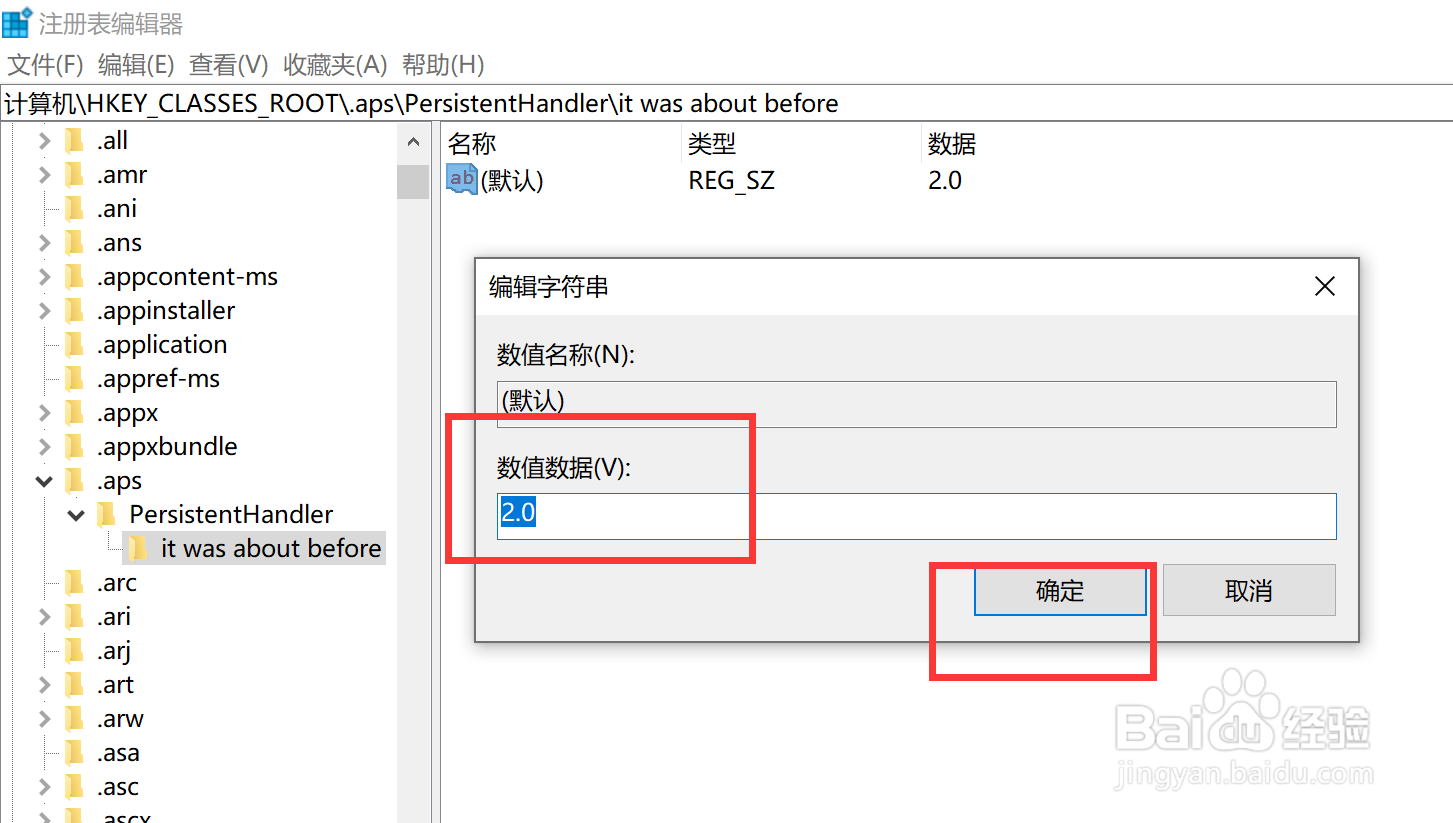Click the PersistentHandler folder icon

click(x=108, y=514)
